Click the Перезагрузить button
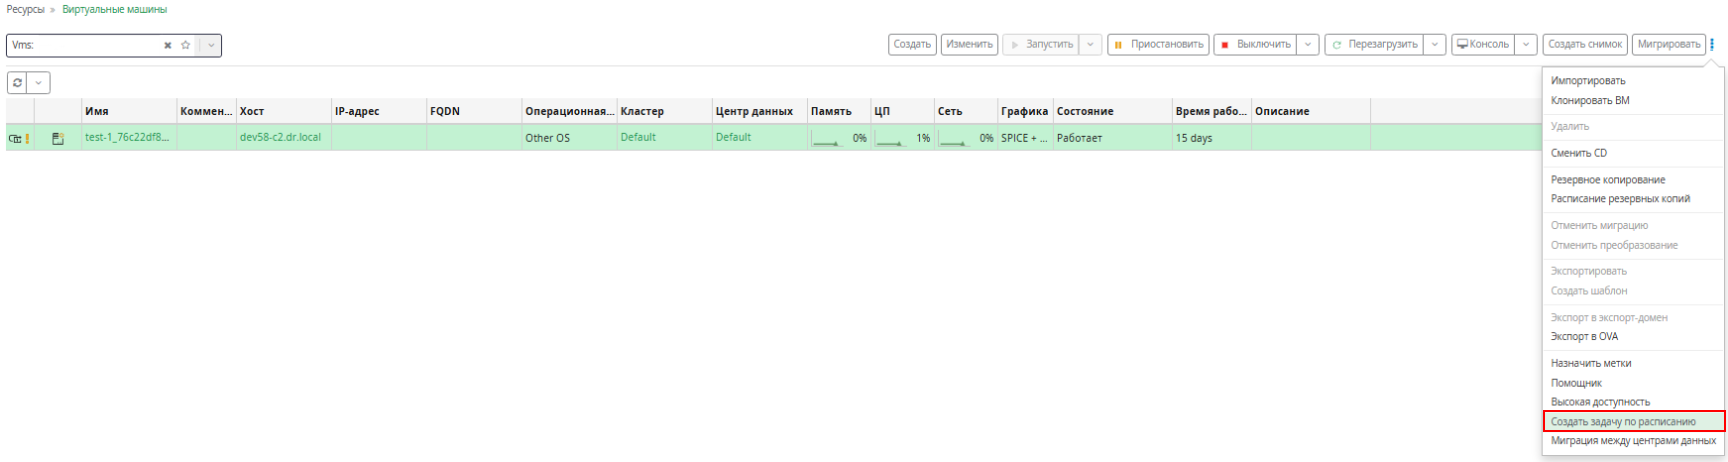The height and width of the screenshot is (462, 1728). 1374,44
